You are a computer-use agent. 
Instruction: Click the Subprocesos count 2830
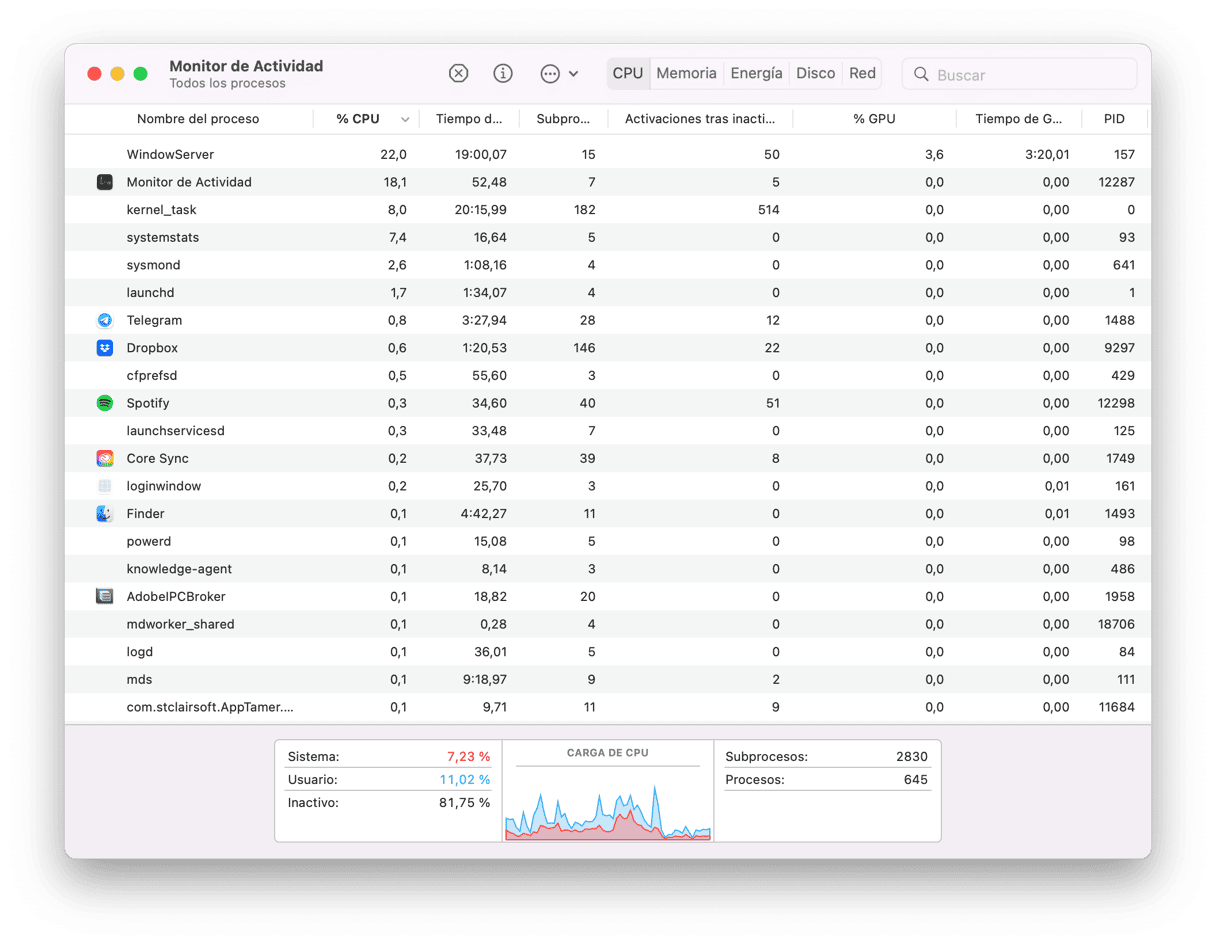pos(912,757)
